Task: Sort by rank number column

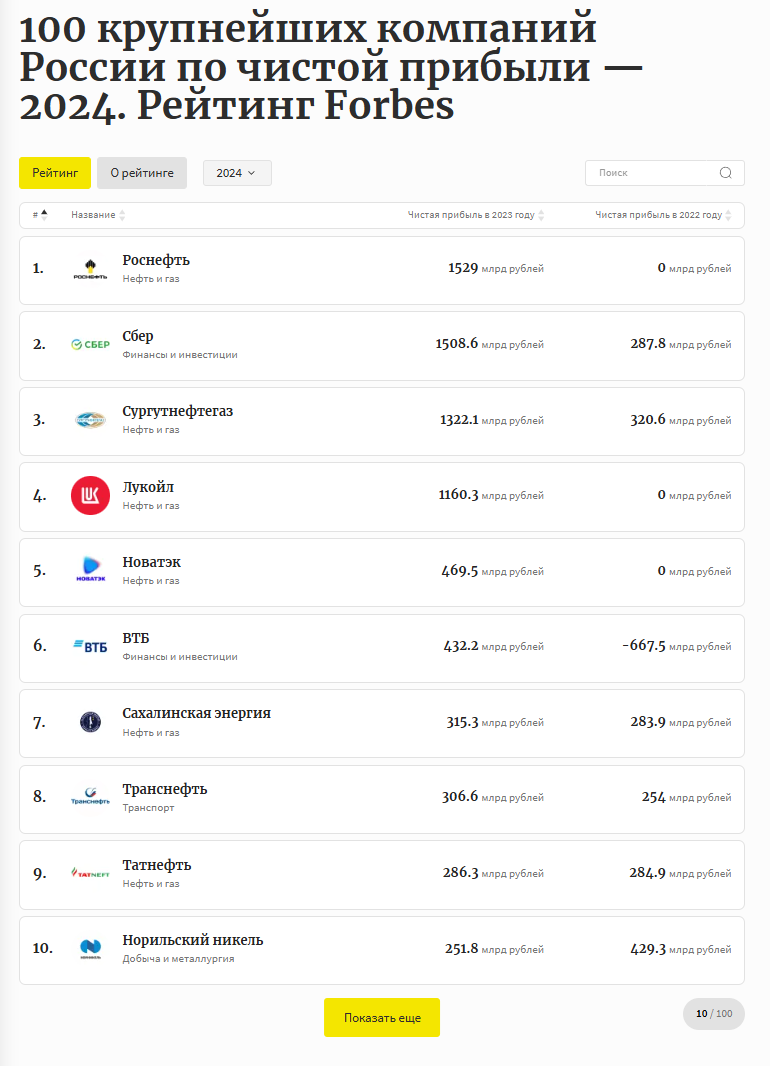Action: 40,215
